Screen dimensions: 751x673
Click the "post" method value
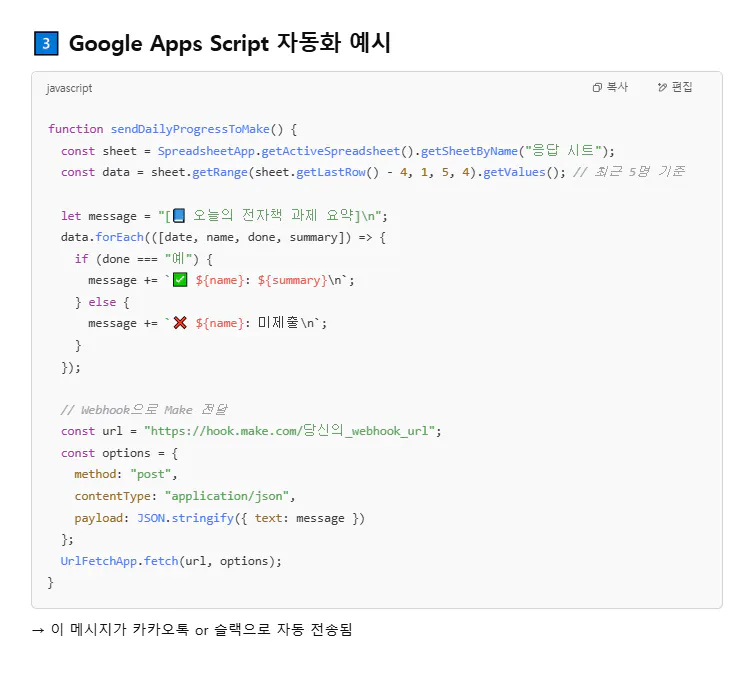point(150,474)
